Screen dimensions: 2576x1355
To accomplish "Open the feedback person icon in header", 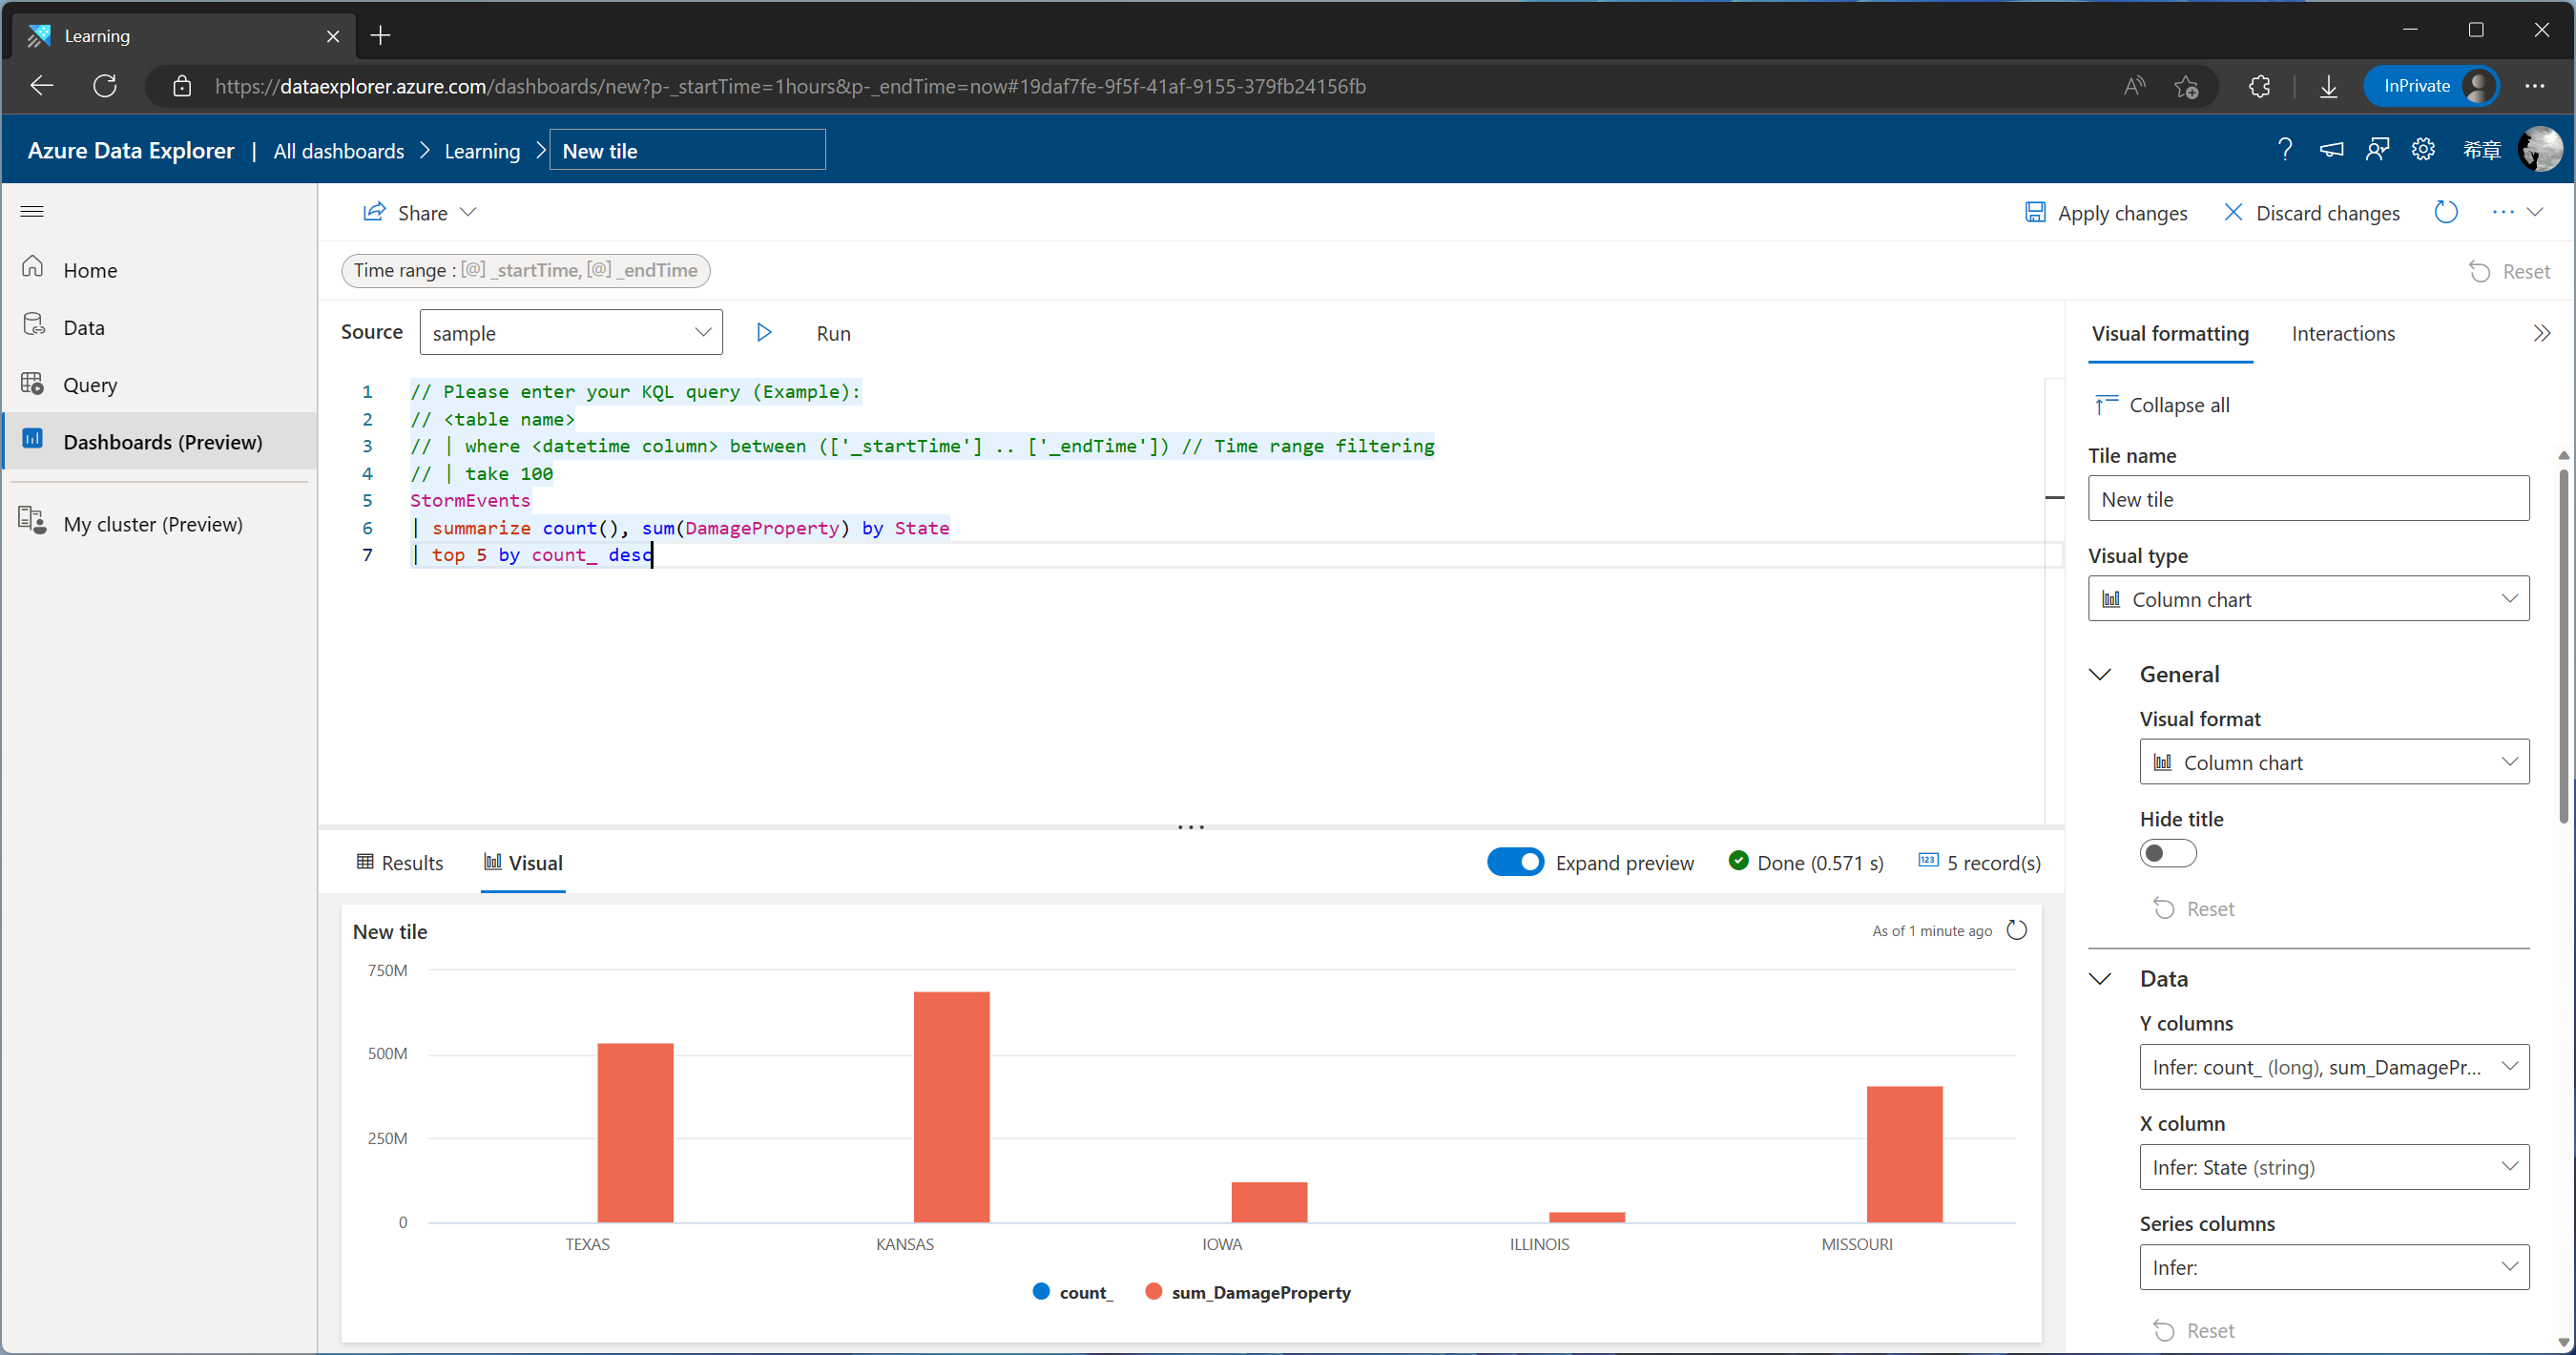I will pyautogui.click(x=2377, y=150).
